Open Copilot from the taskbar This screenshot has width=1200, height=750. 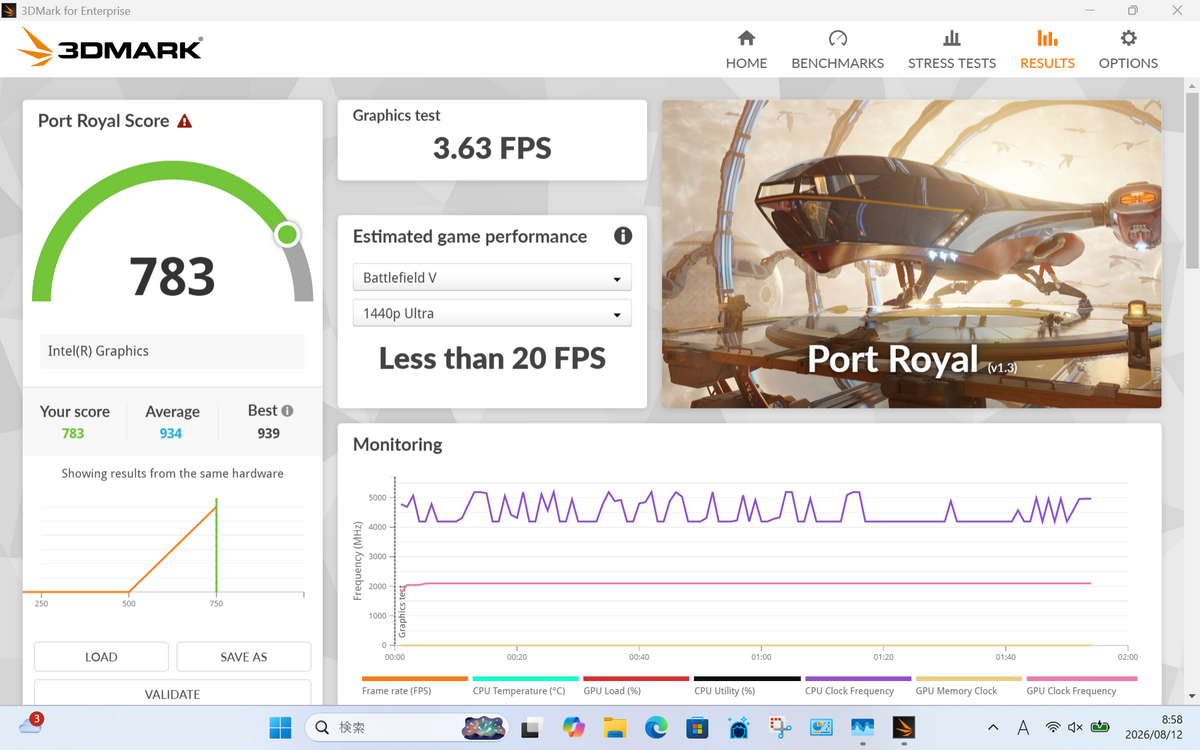[x=573, y=727]
